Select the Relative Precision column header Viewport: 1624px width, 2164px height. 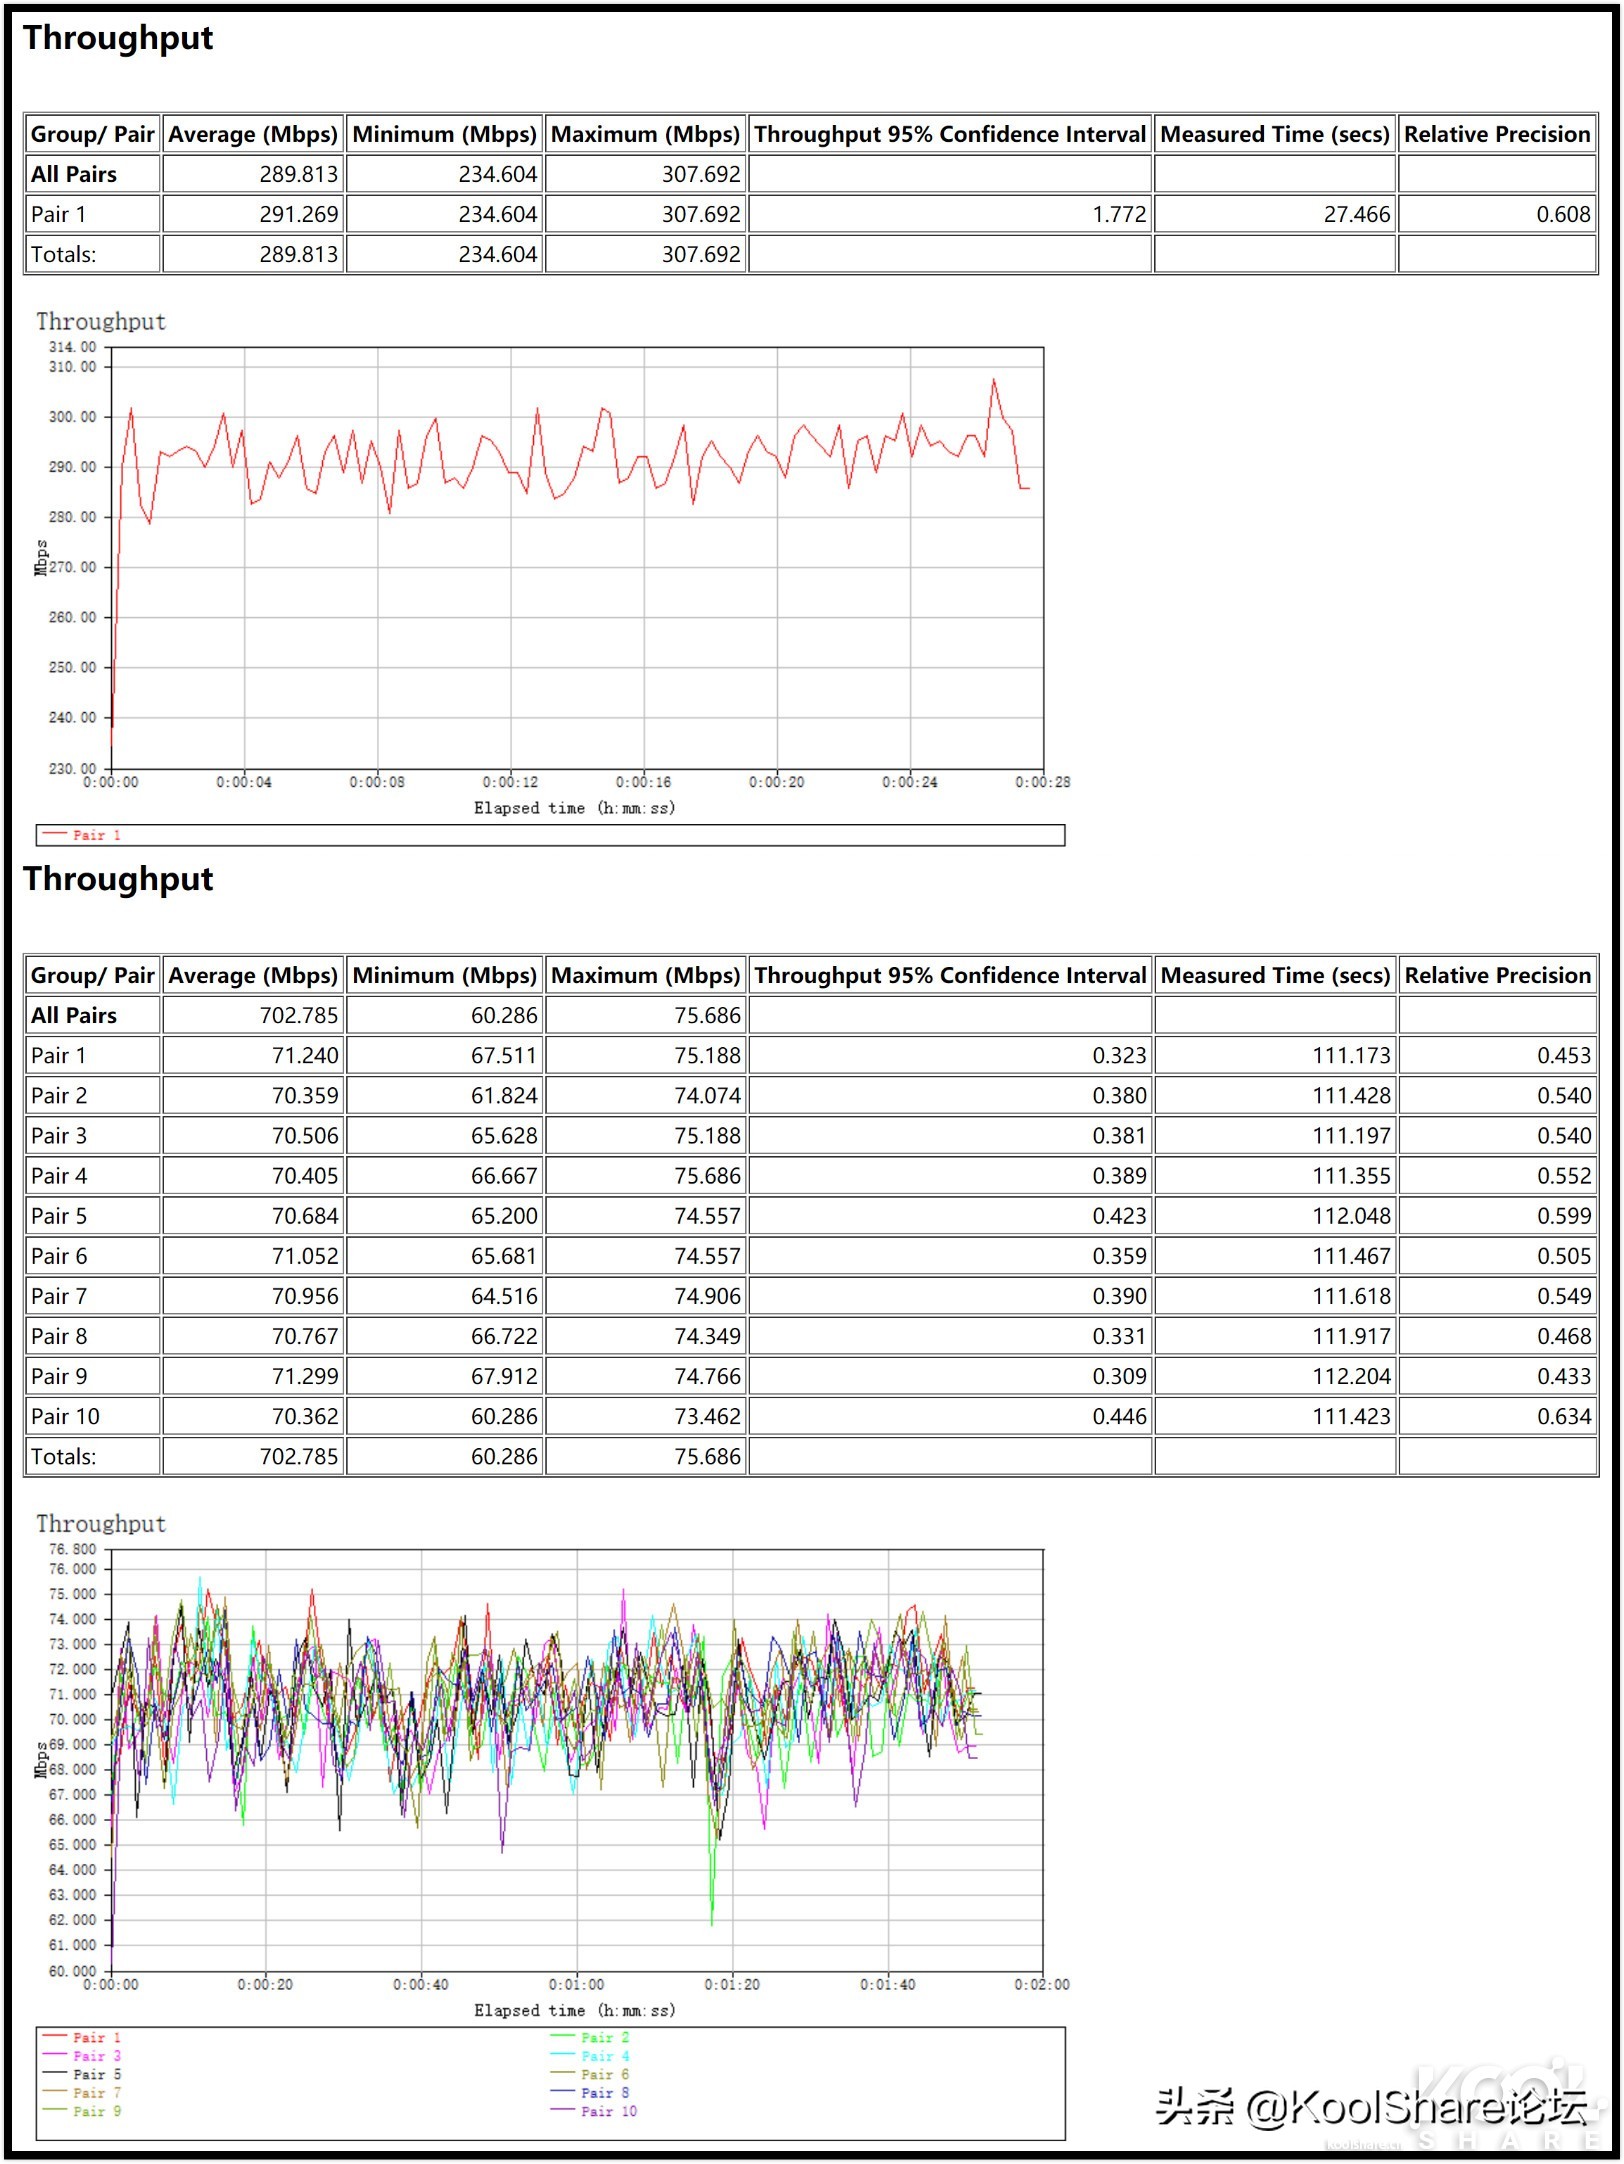coord(1496,135)
